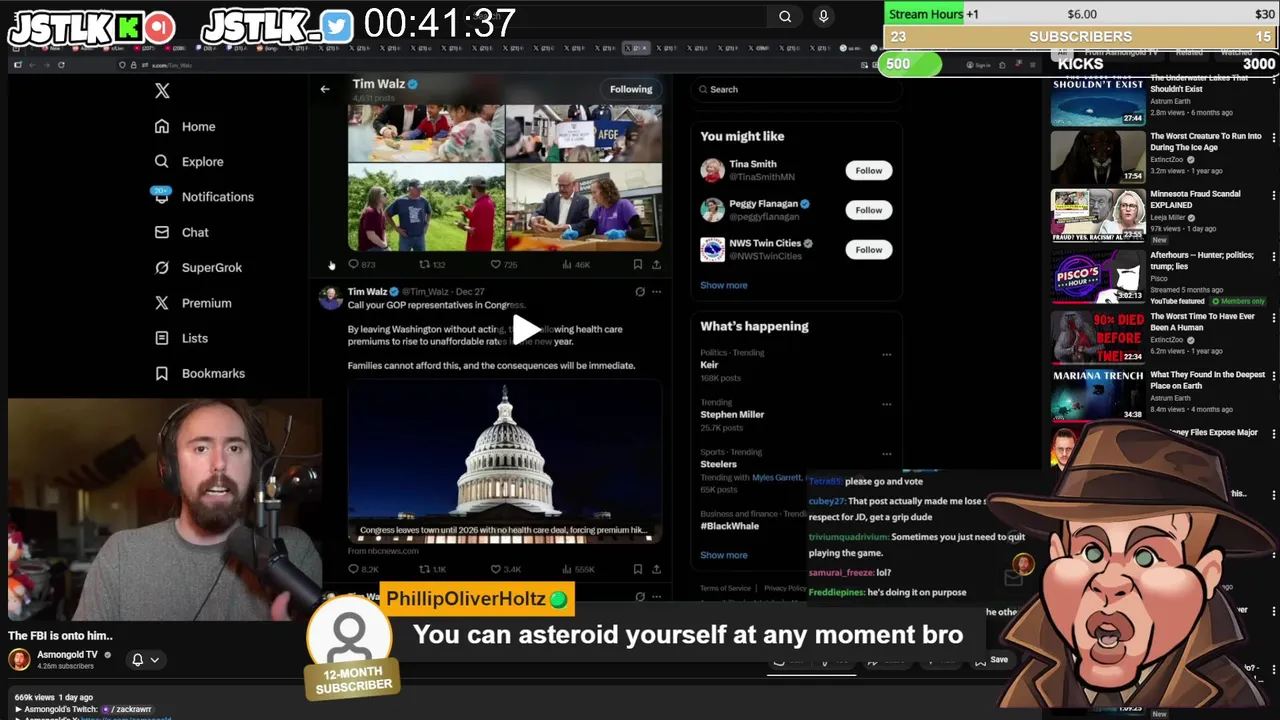Open Asmongold TV channel avatar
The width and height of the screenshot is (1280, 720).
(x=19, y=660)
